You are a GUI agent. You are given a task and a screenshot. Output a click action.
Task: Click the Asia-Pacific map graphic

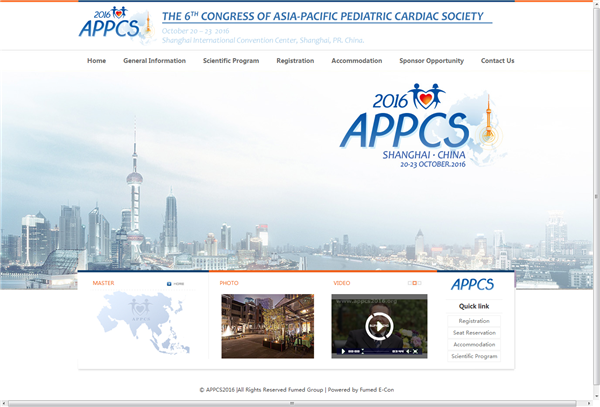pyautogui.click(x=140, y=325)
